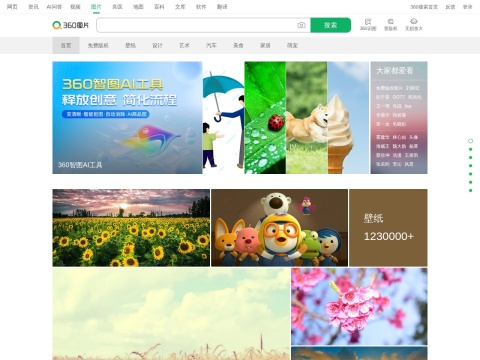This screenshot has width=480, height=360.
Task: Open the Pororo cartoon characters image
Action: (279, 228)
